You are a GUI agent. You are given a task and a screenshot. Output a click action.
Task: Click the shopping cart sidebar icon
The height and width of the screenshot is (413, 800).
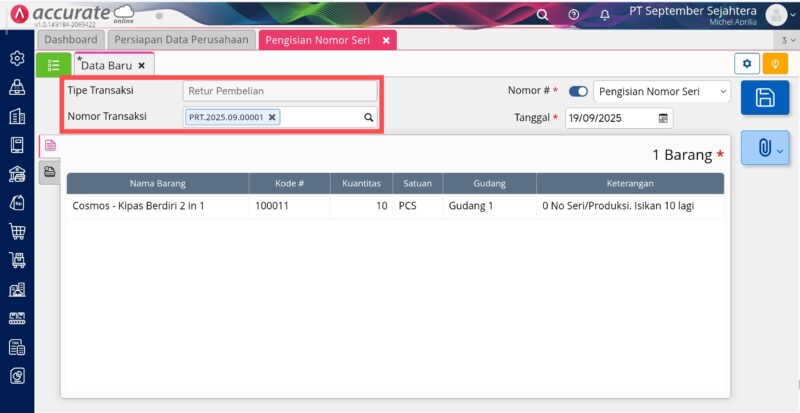17,231
